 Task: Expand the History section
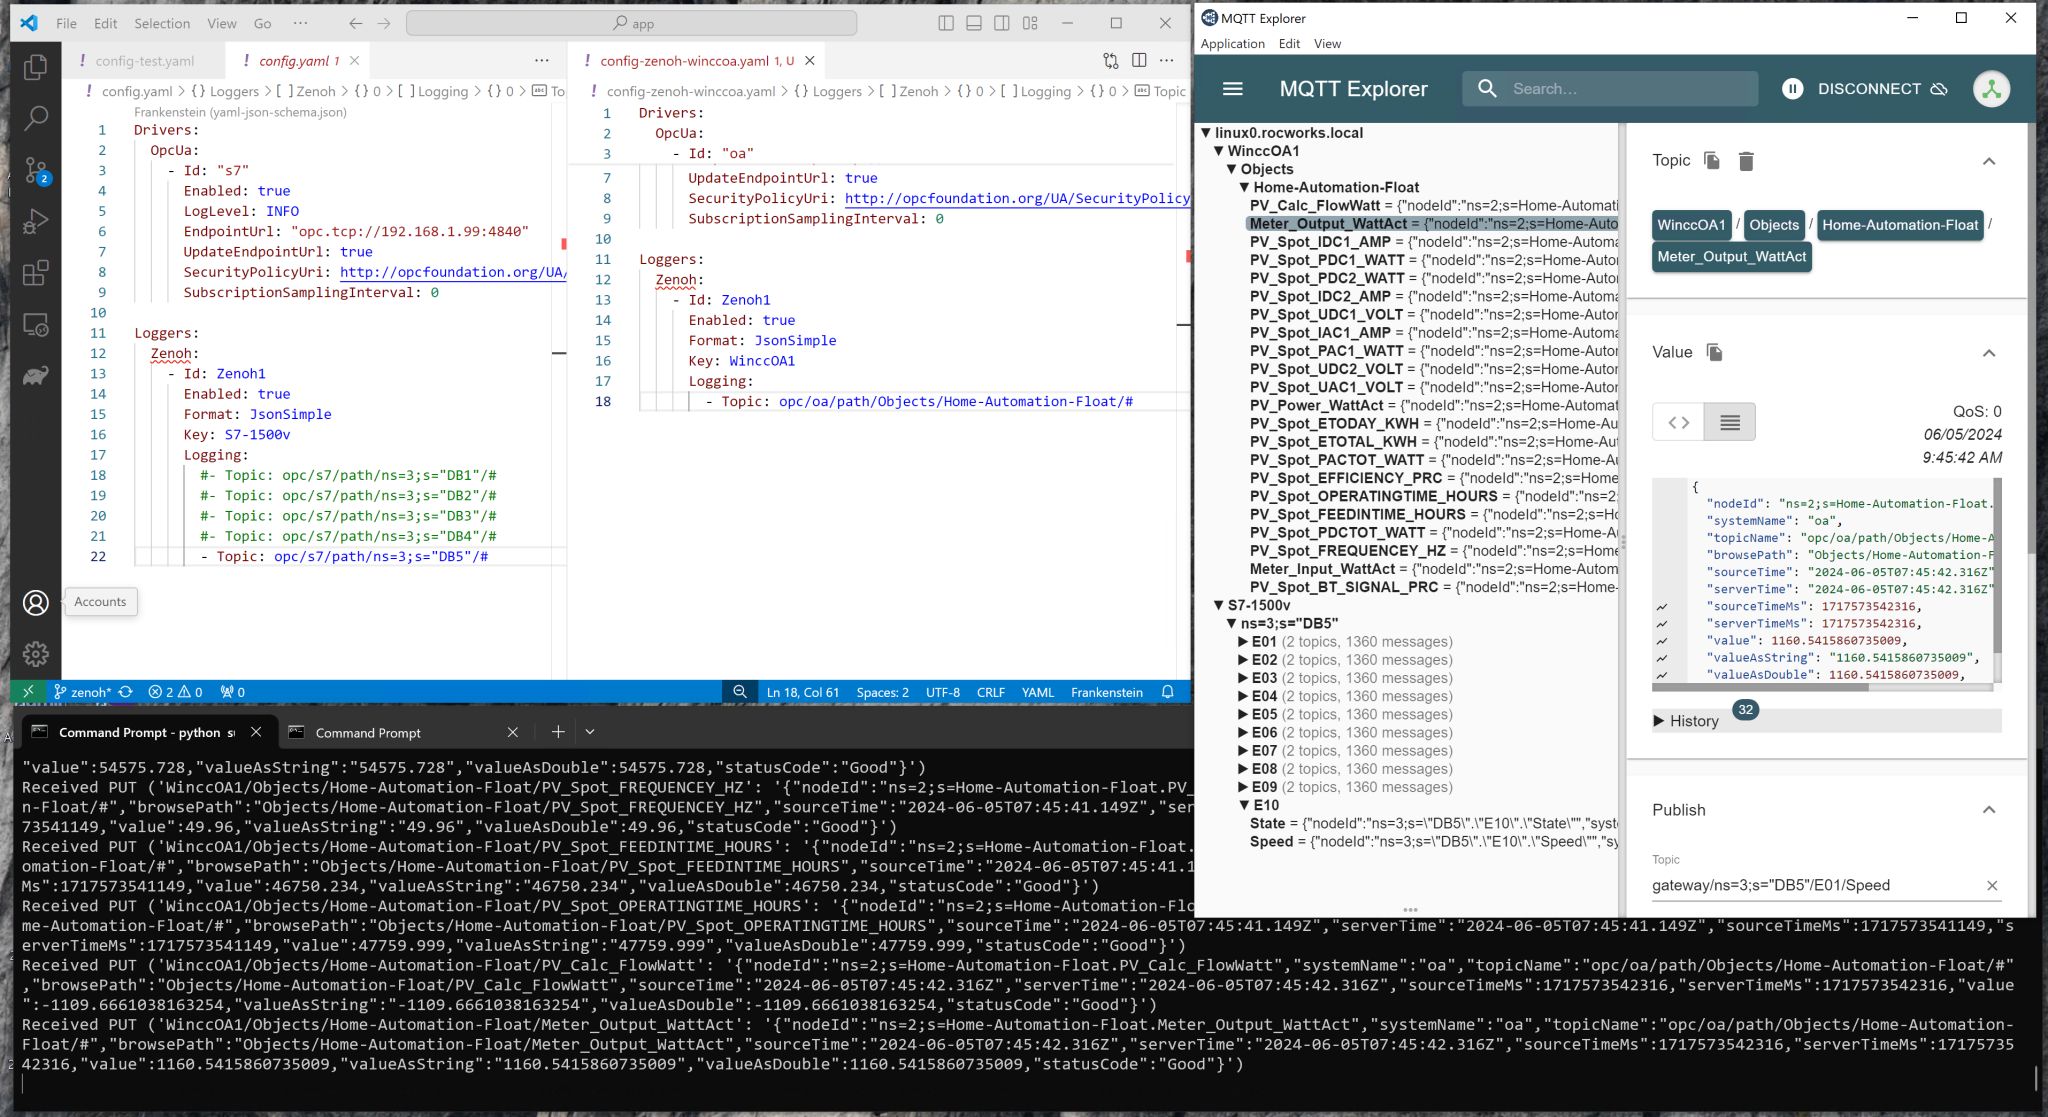coord(1686,721)
